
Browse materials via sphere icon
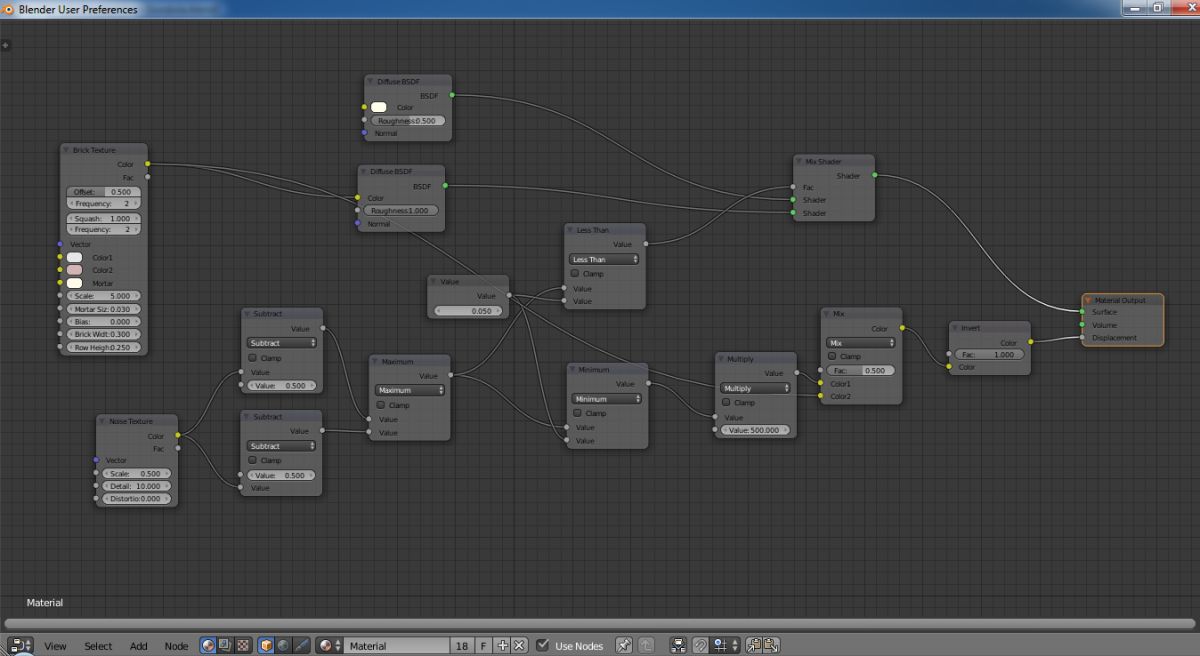tap(330, 646)
